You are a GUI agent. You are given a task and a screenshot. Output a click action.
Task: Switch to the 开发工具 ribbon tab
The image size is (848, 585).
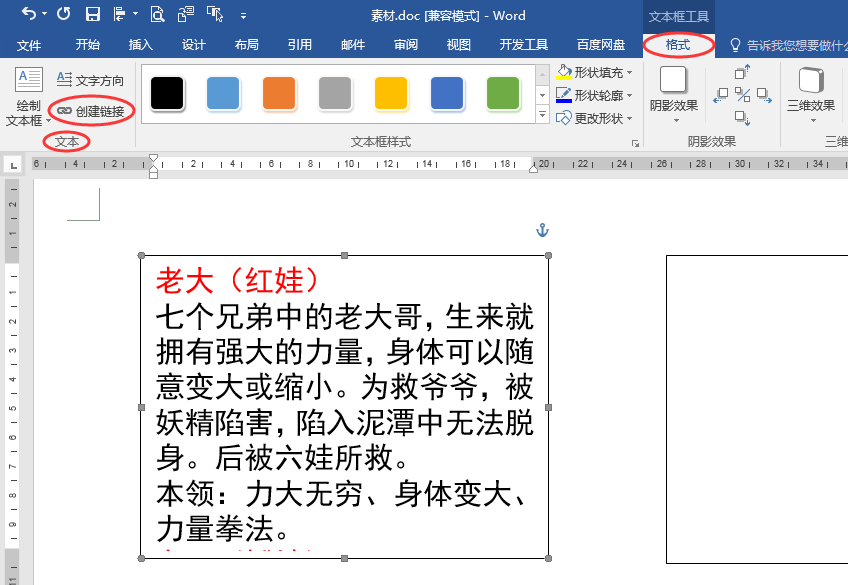pos(524,45)
